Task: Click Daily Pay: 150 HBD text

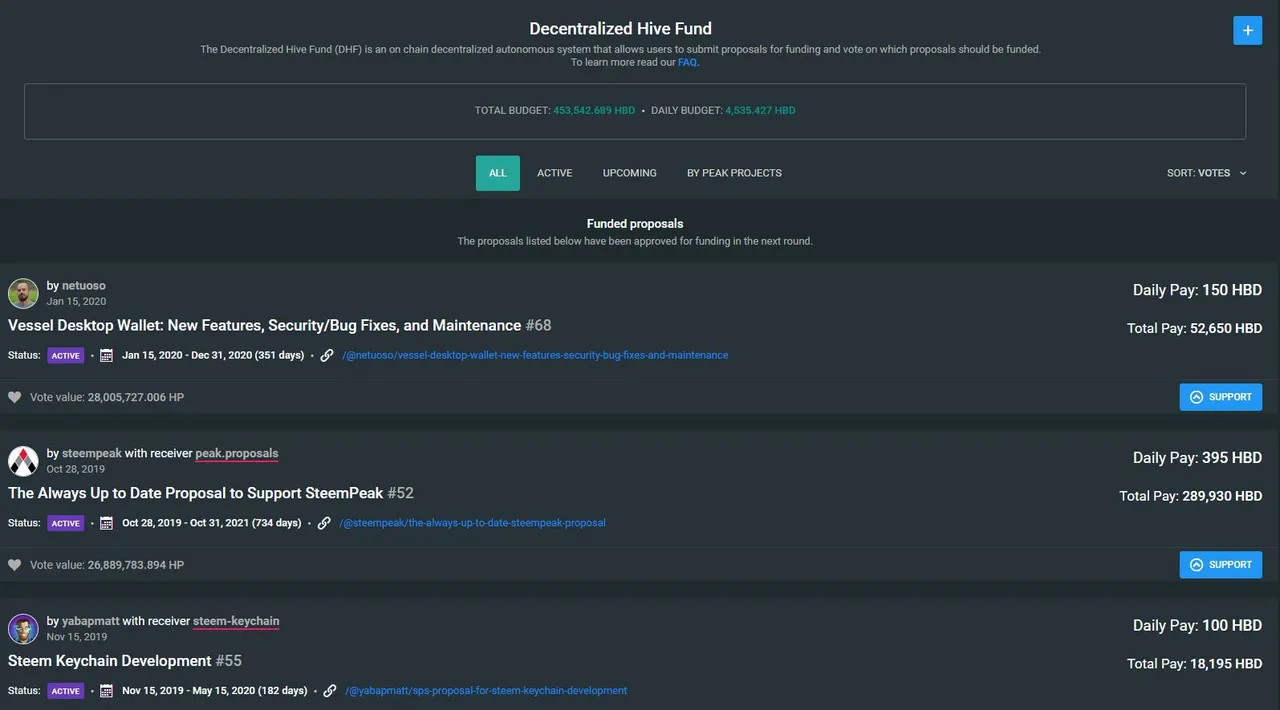Action: point(1197,290)
